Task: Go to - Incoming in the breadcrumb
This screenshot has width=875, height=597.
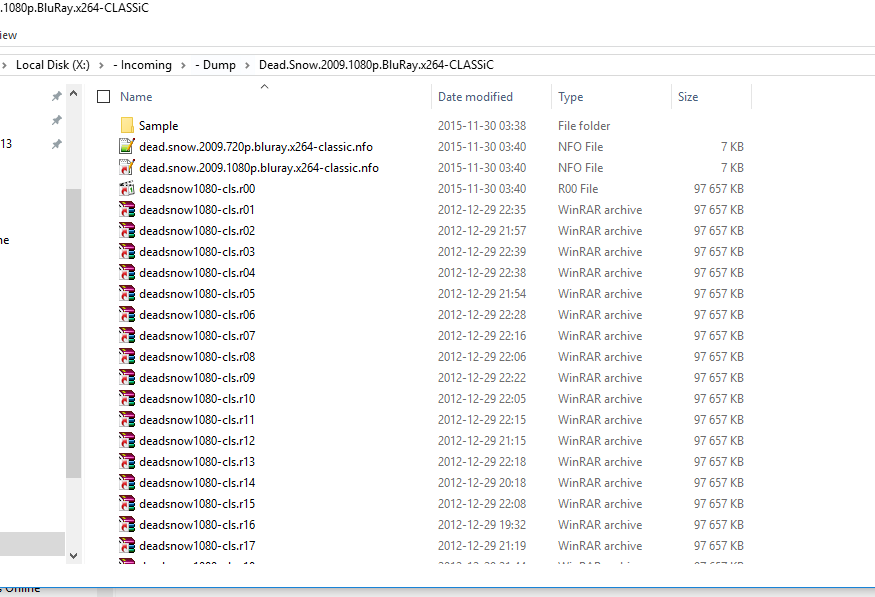Action: point(142,65)
